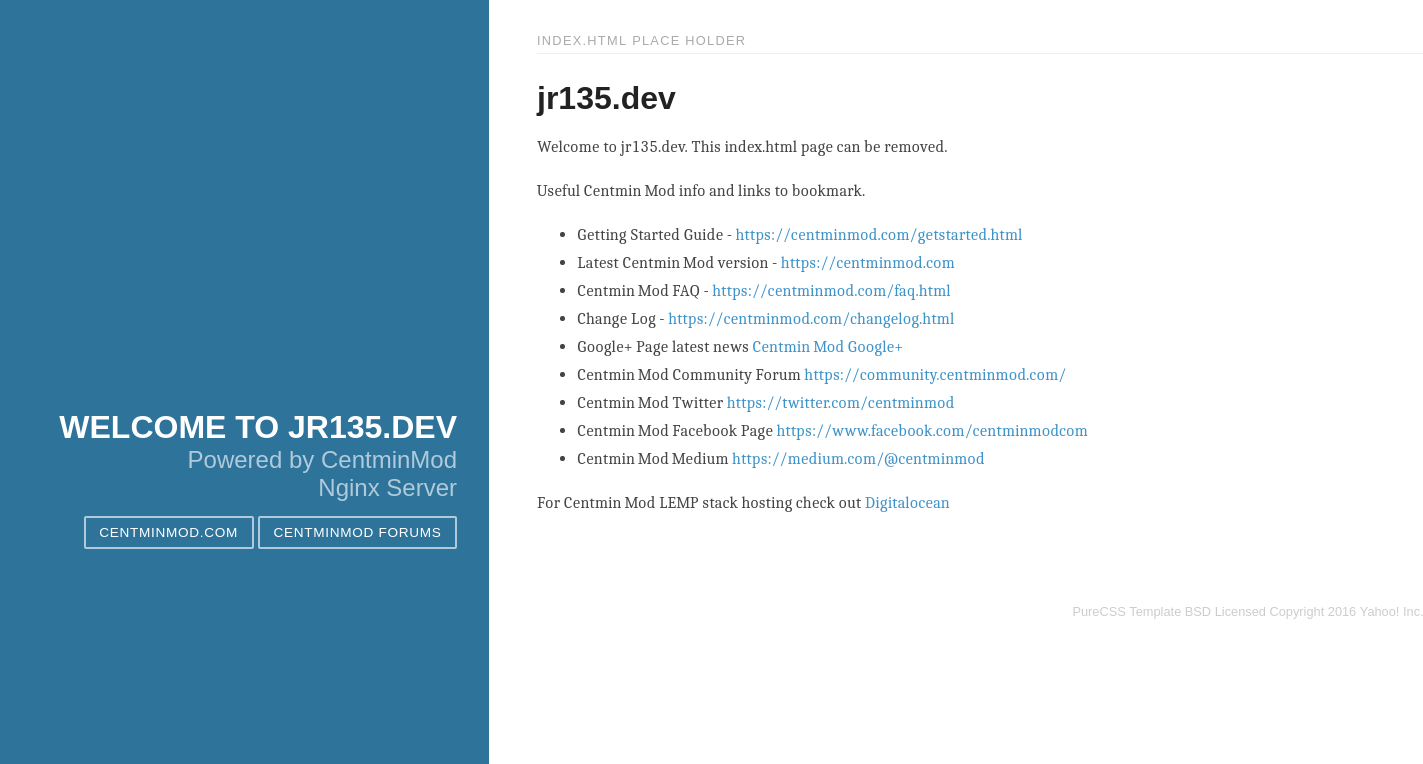Click the PureCSS Template copyright footer text
Image resolution: width=1423 pixels, height=764 pixels.
click(1247, 612)
